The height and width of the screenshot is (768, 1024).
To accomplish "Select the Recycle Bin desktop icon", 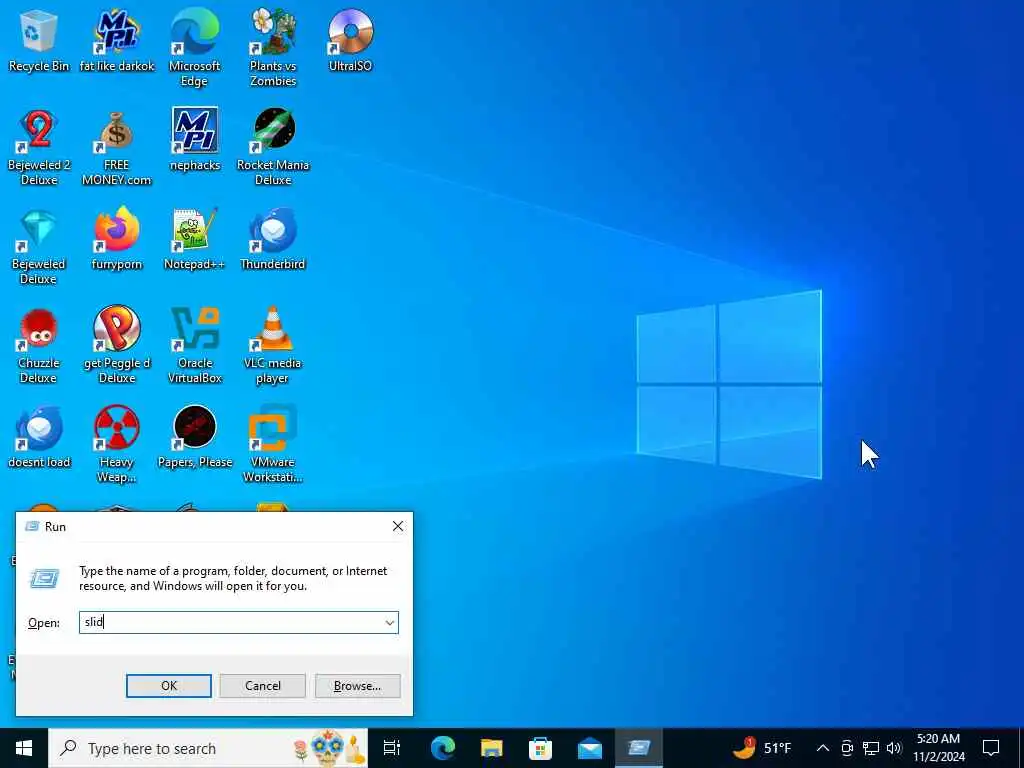I will pos(39,40).
